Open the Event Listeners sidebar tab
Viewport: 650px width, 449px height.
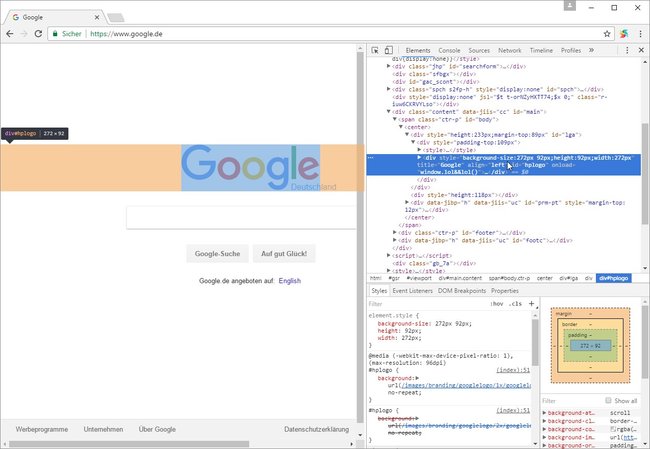click(412, 291)
